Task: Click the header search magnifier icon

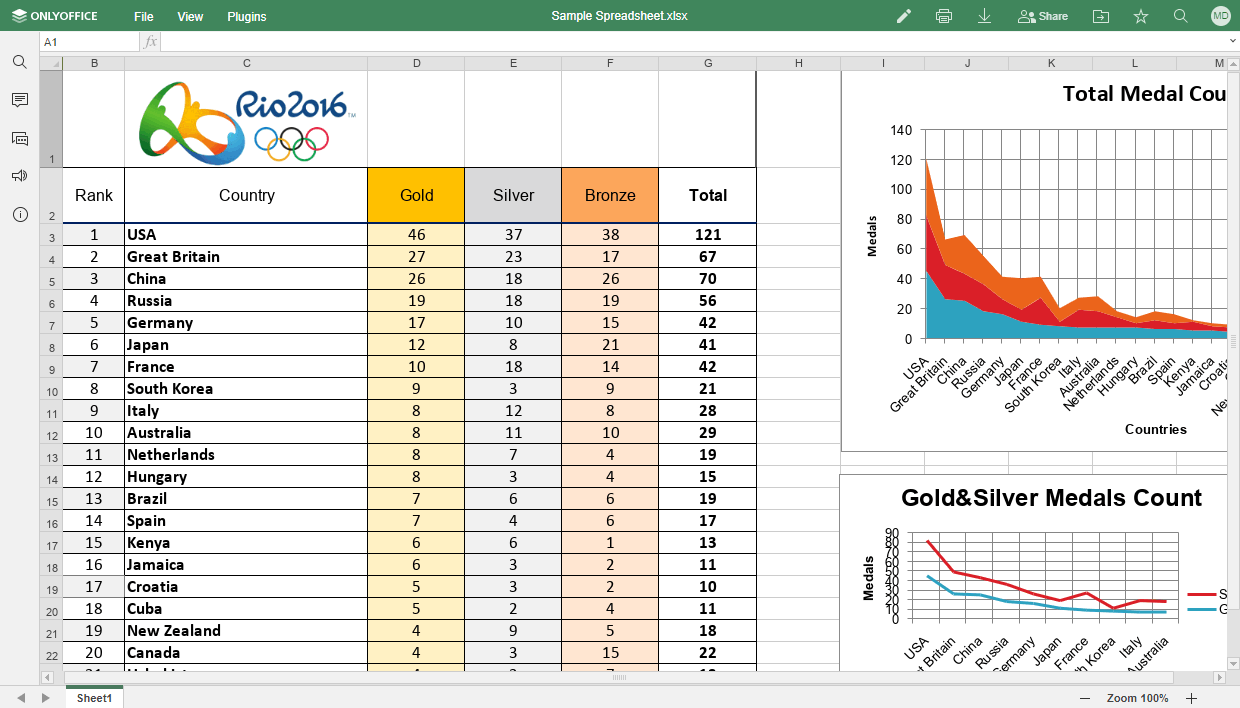Action: pos(1180,16)
